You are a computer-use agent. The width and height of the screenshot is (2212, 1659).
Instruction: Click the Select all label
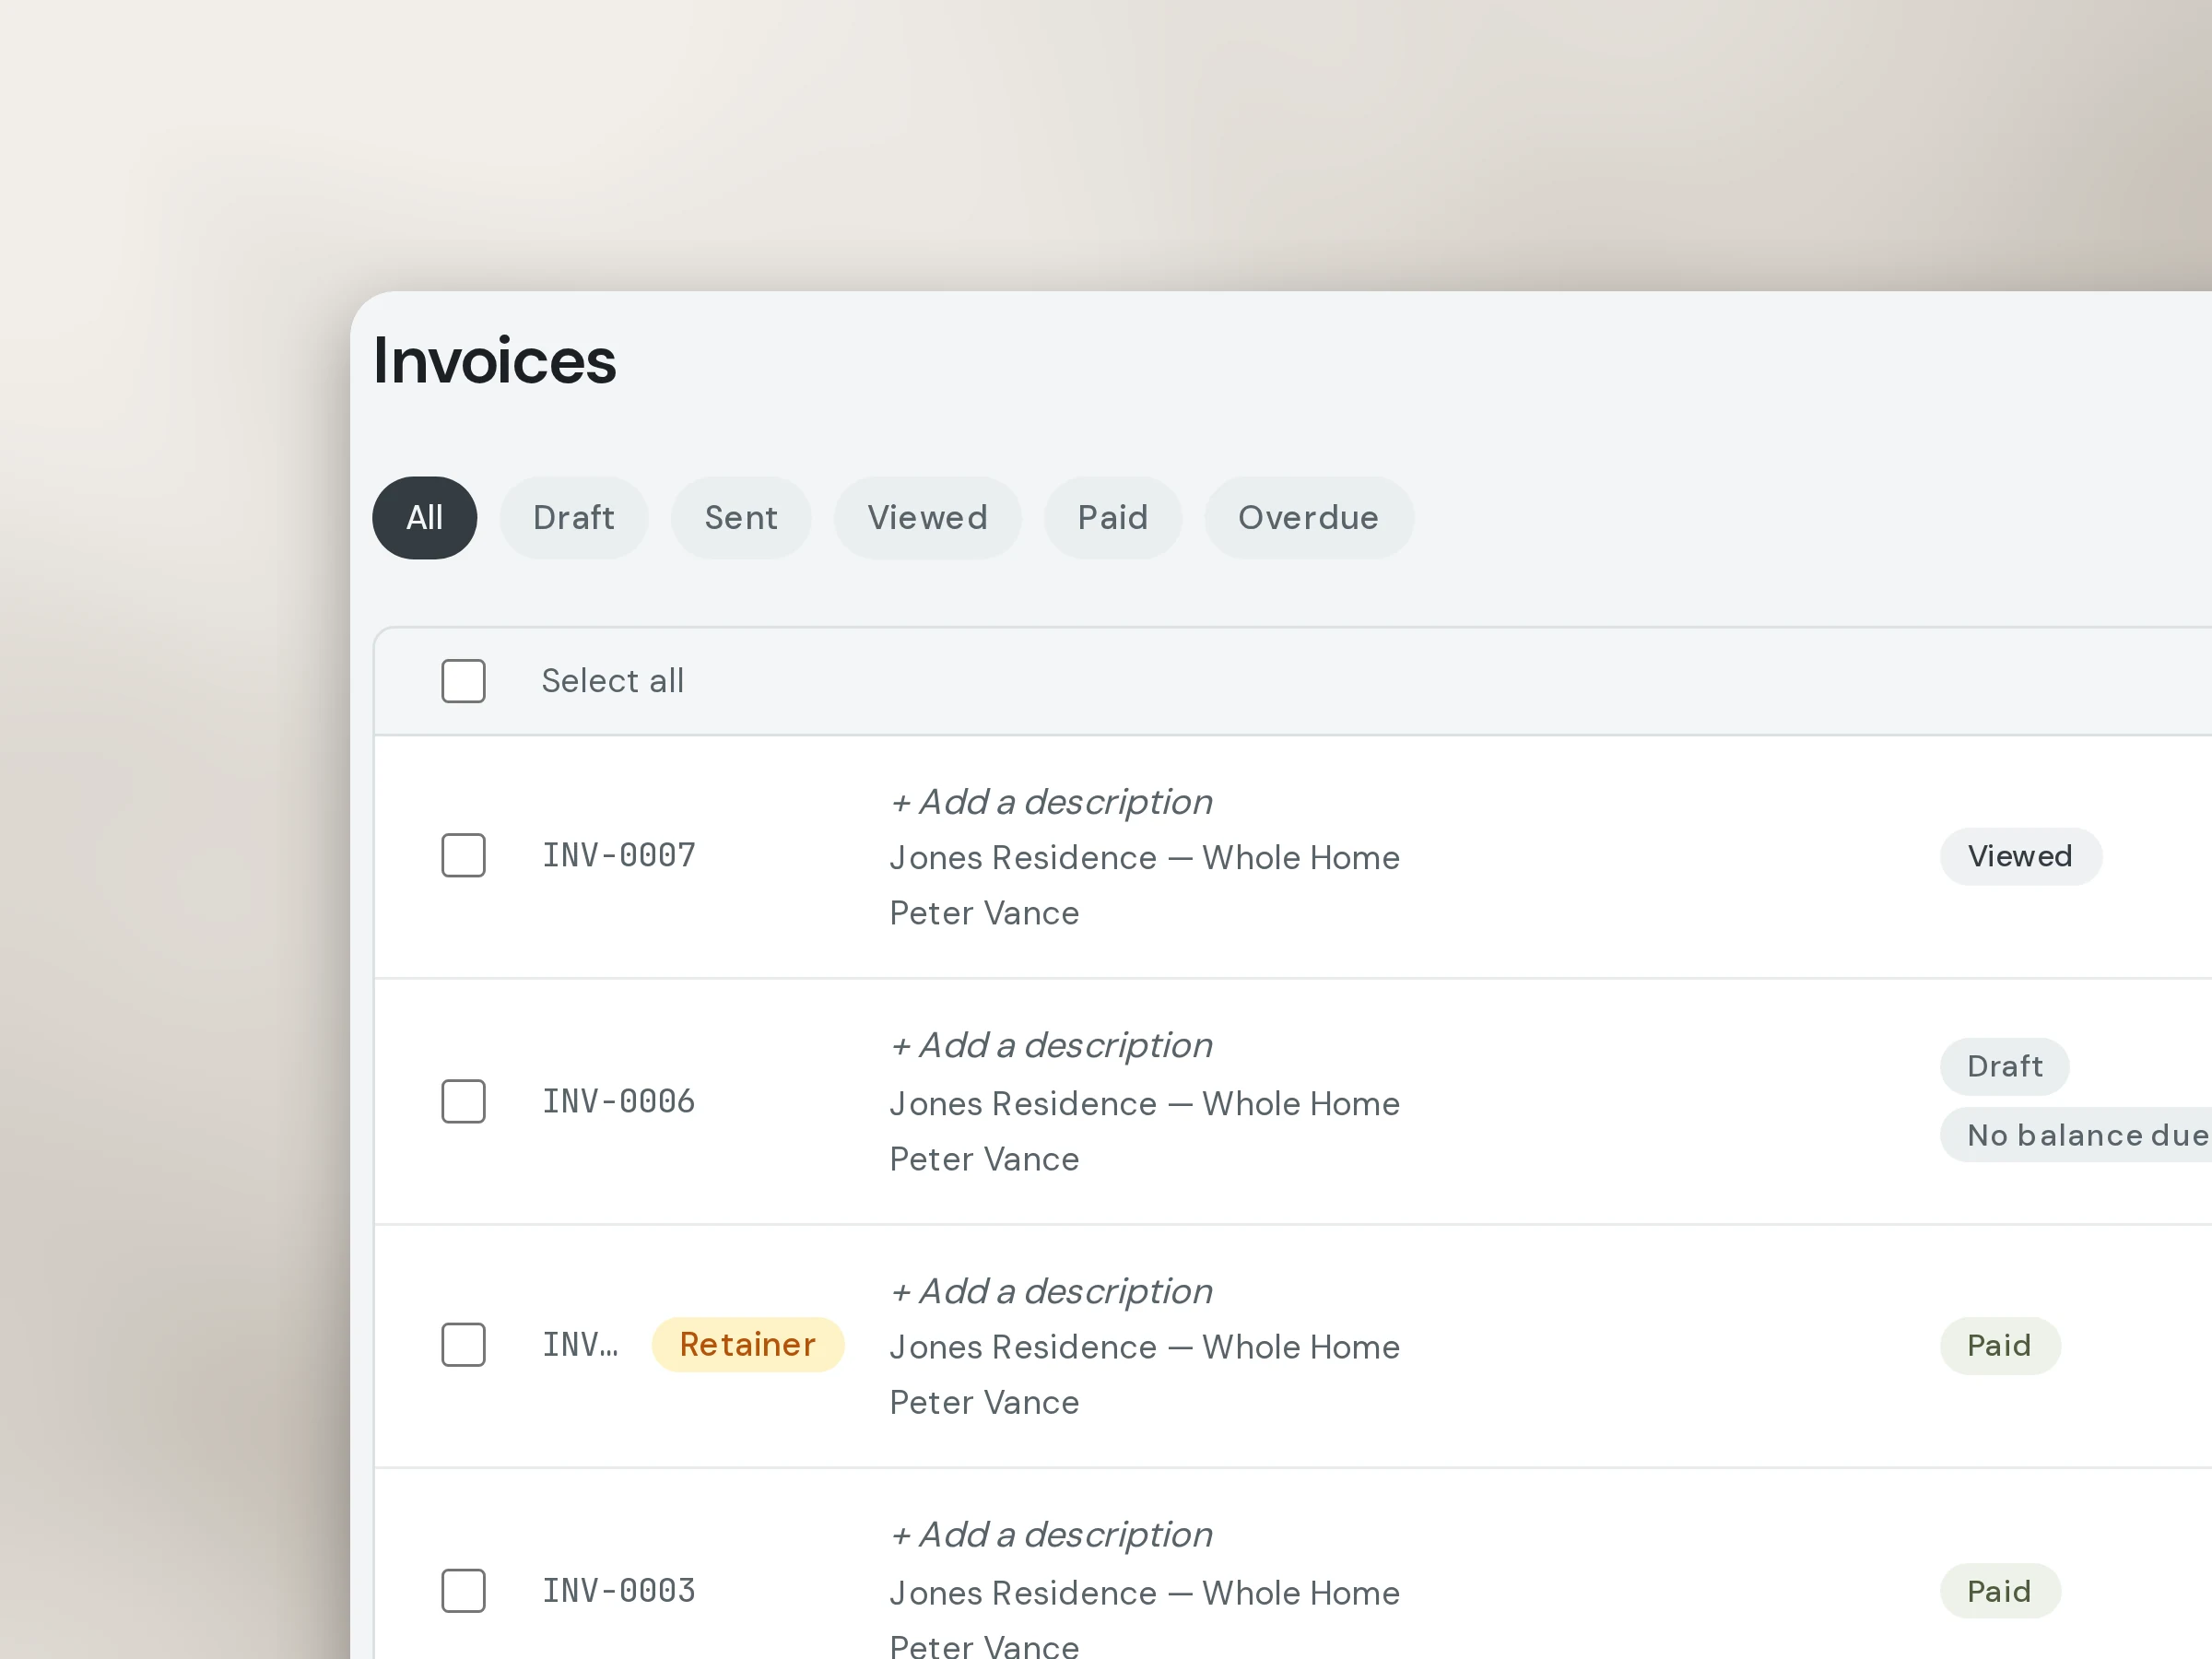click(x=612, y=681)
